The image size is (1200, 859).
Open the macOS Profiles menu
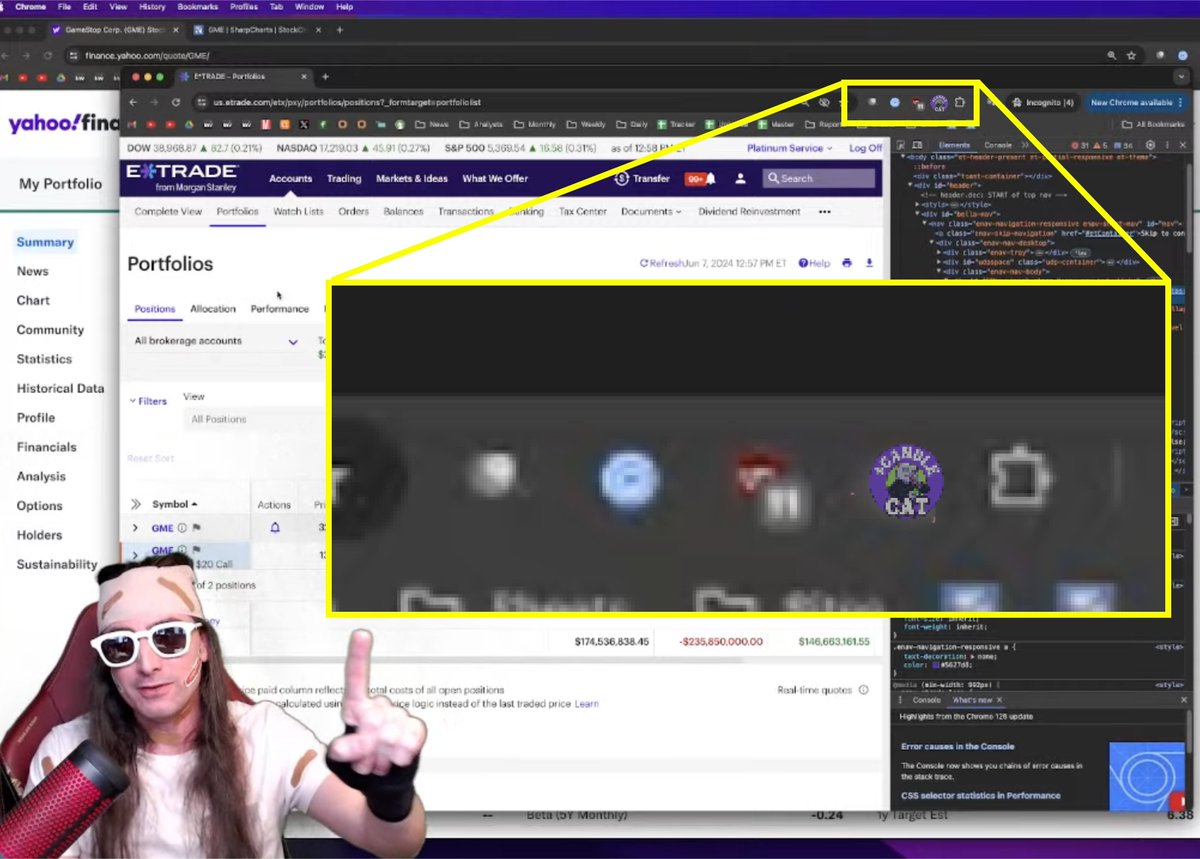tap(244, 7)
